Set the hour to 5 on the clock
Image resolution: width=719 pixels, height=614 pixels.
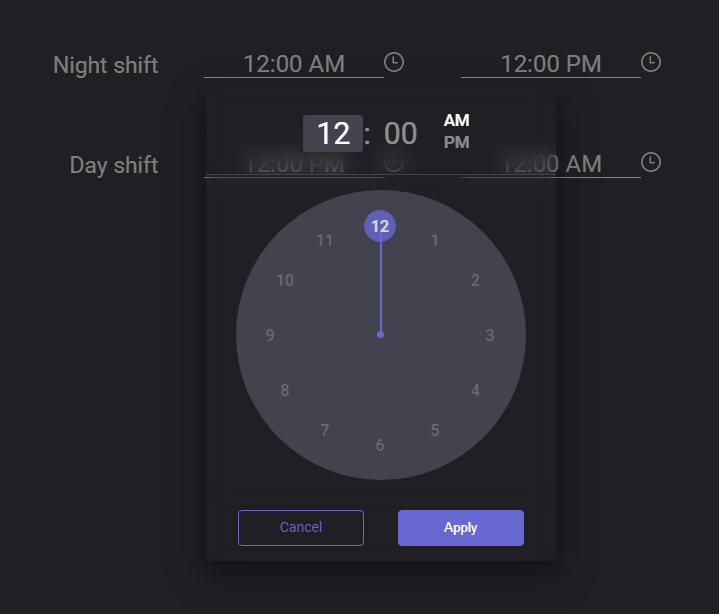[x=435, y=430]
